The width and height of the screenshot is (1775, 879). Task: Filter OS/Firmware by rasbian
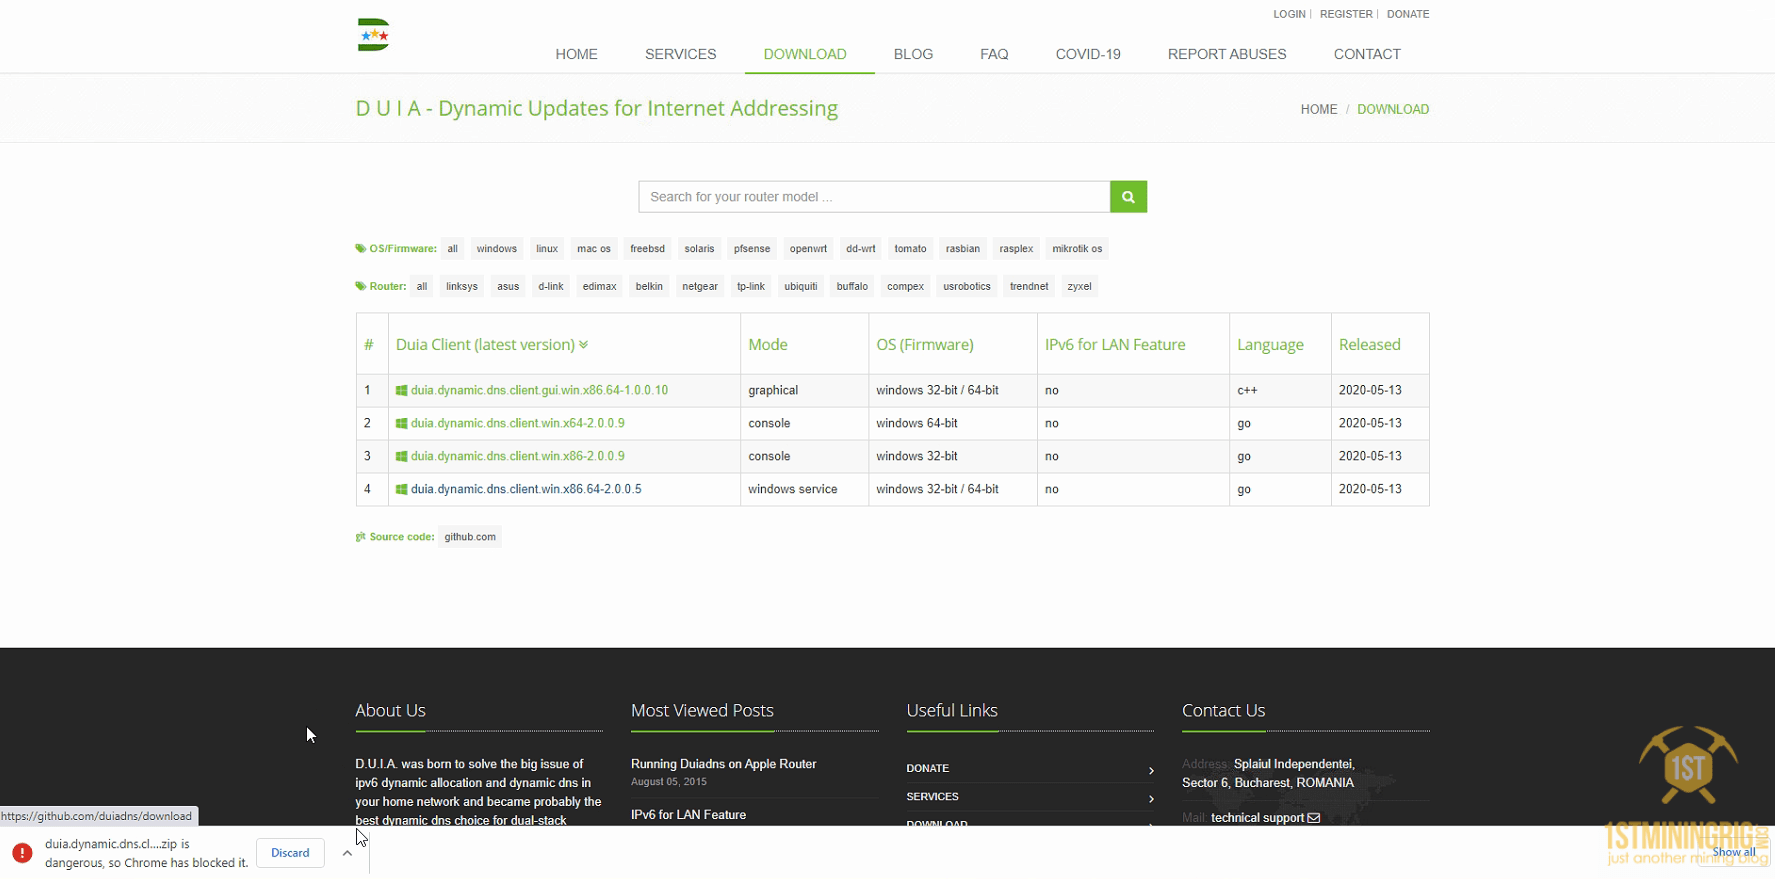(x=963, y=249)
